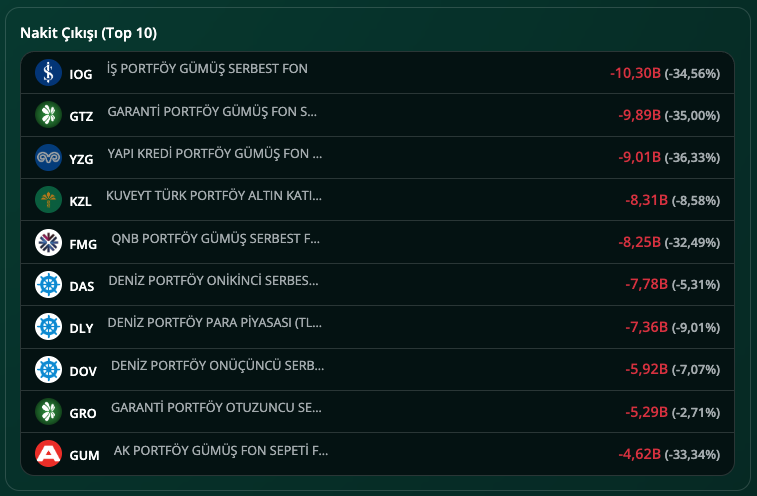Click the Nakit Çıkışı (Top 10) heading
757x496 pixels.
(88, 33)
